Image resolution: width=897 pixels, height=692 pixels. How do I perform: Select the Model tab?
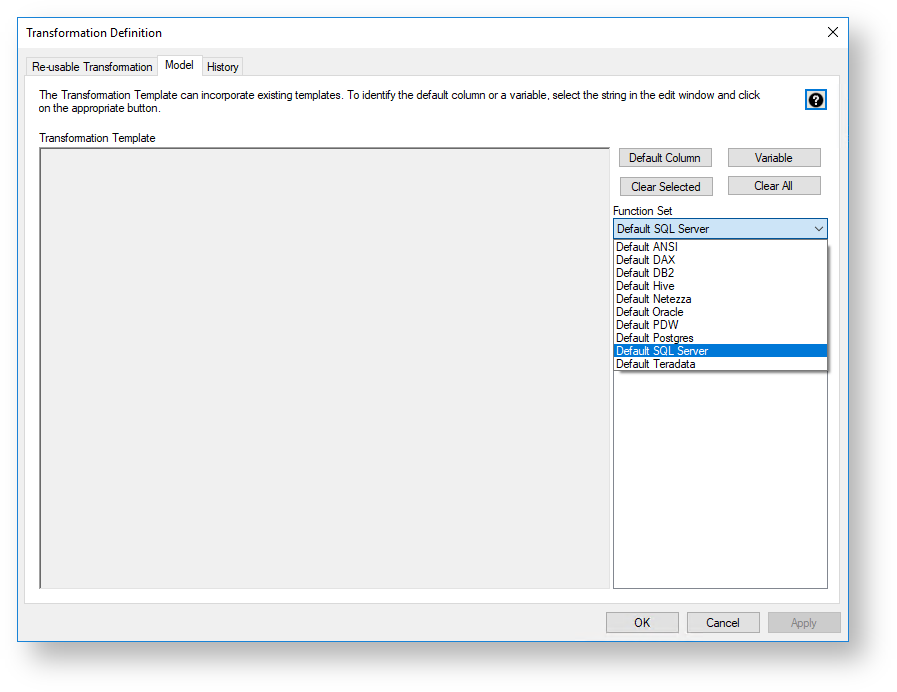tap(179, 65)
